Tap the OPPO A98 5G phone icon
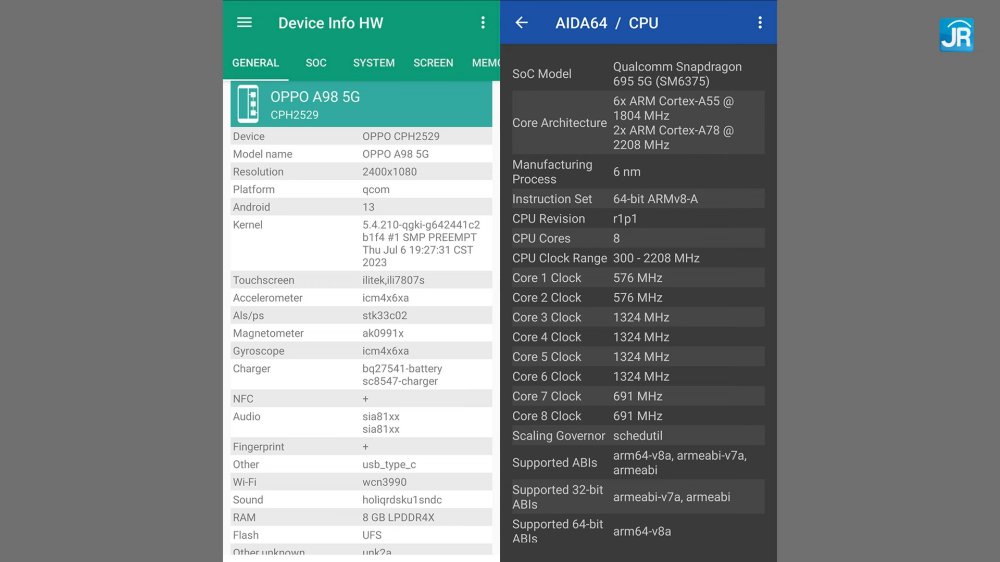 [247, 104]
